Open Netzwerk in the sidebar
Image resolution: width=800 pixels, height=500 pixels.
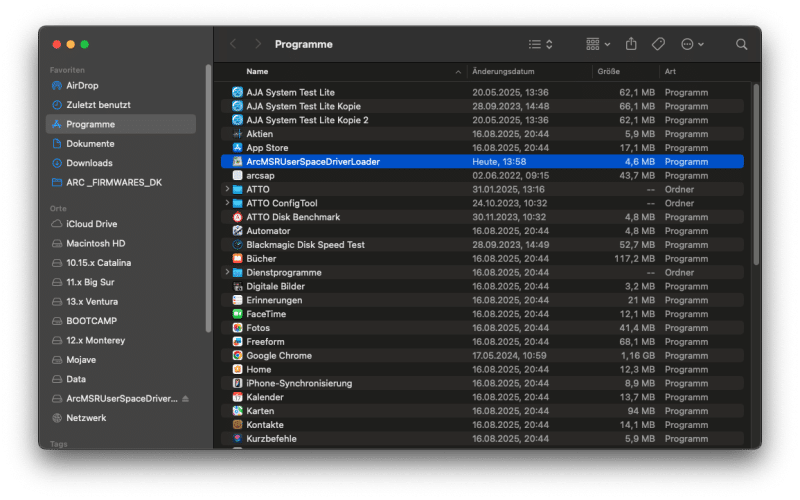coord(121,418)
